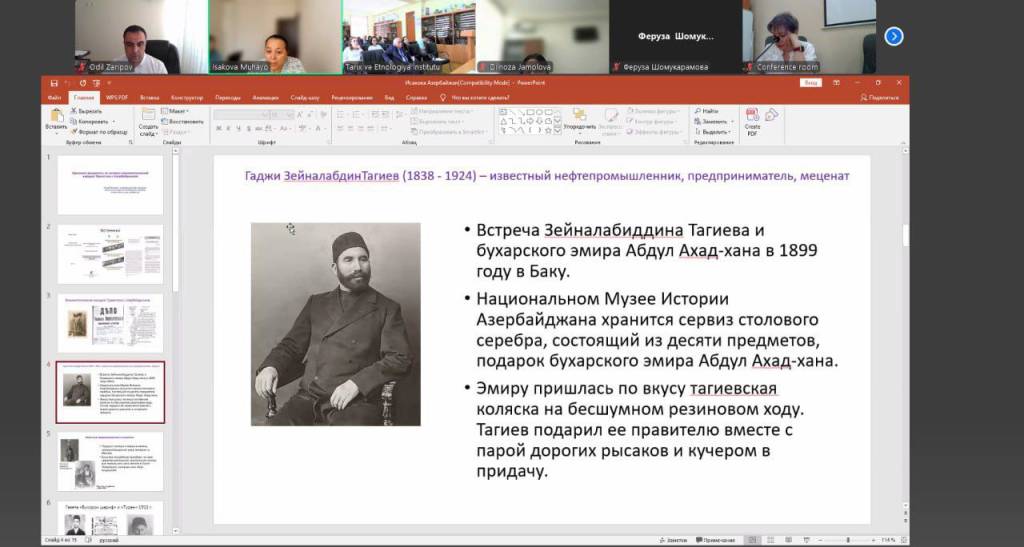Select slide 5 thumbnail in slide panel
Viewport: 1024px width, 547px height.
coord(109,461)
